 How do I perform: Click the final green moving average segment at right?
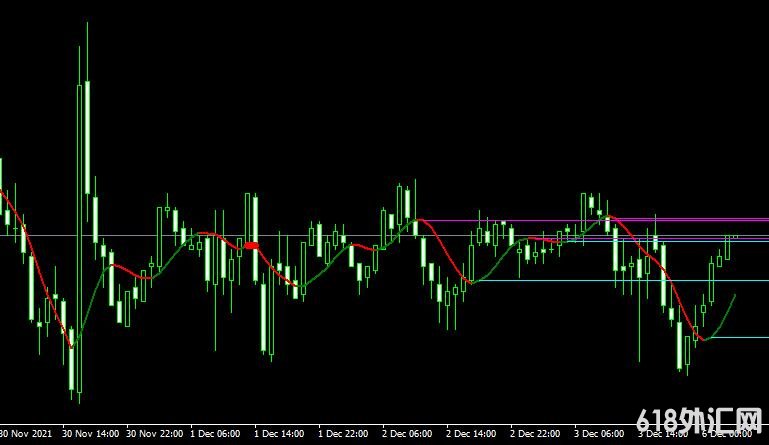(724, 312)
